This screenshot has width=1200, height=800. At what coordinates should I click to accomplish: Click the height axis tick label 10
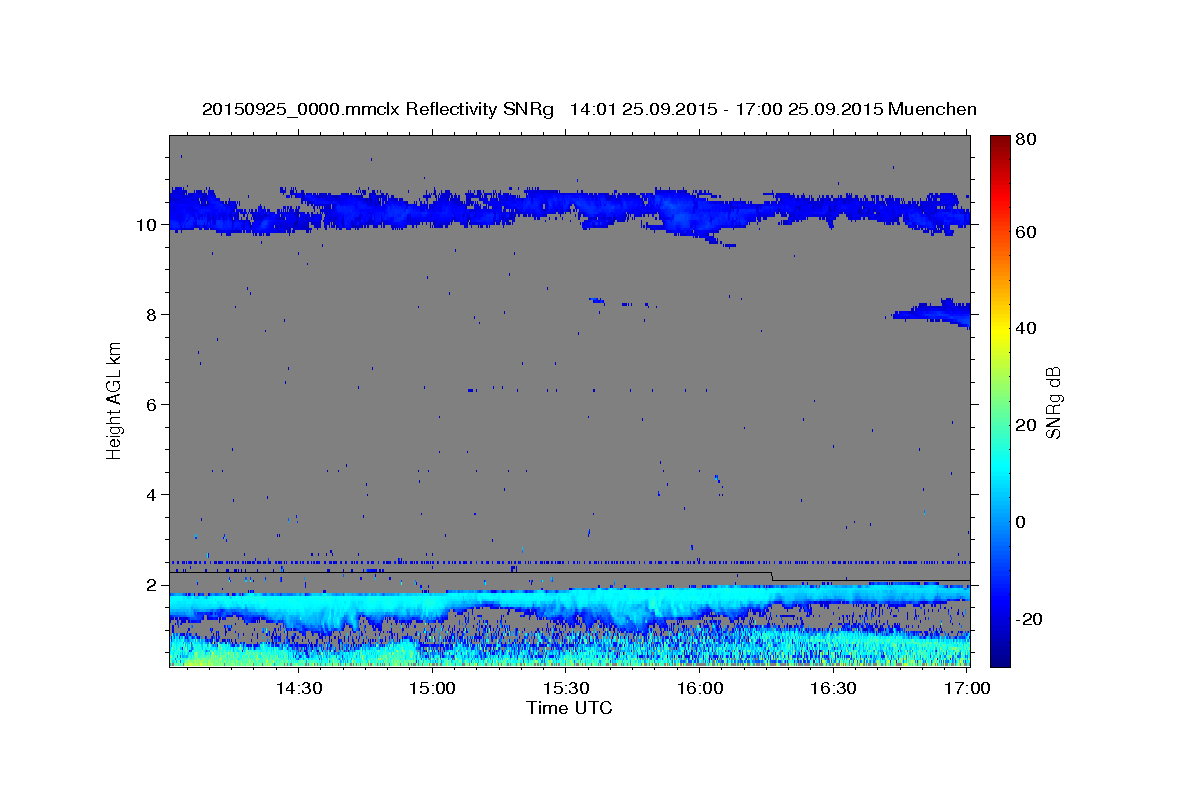coord(147,225)
